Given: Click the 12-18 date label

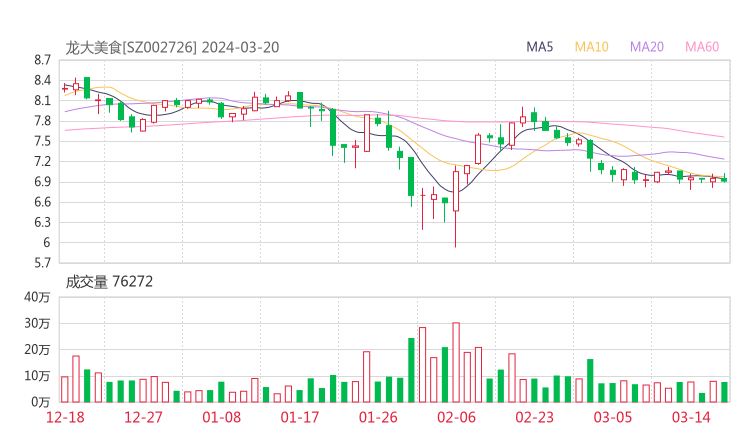Looking at the screenshot, I should 65,417.
